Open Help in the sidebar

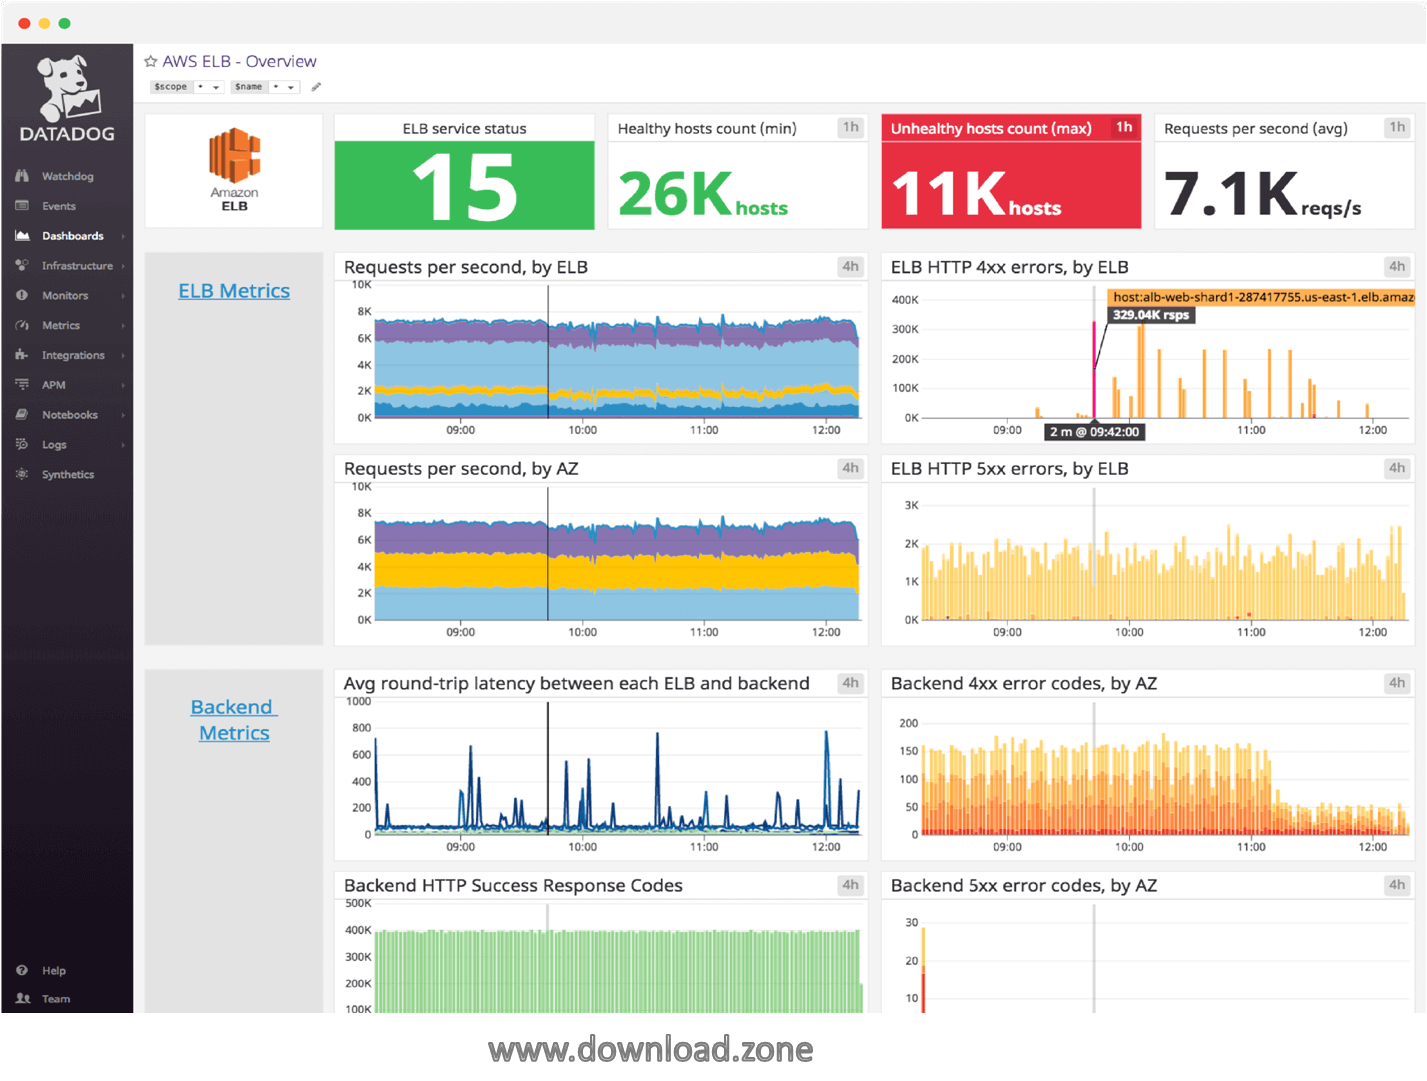[x=54, y=970]
